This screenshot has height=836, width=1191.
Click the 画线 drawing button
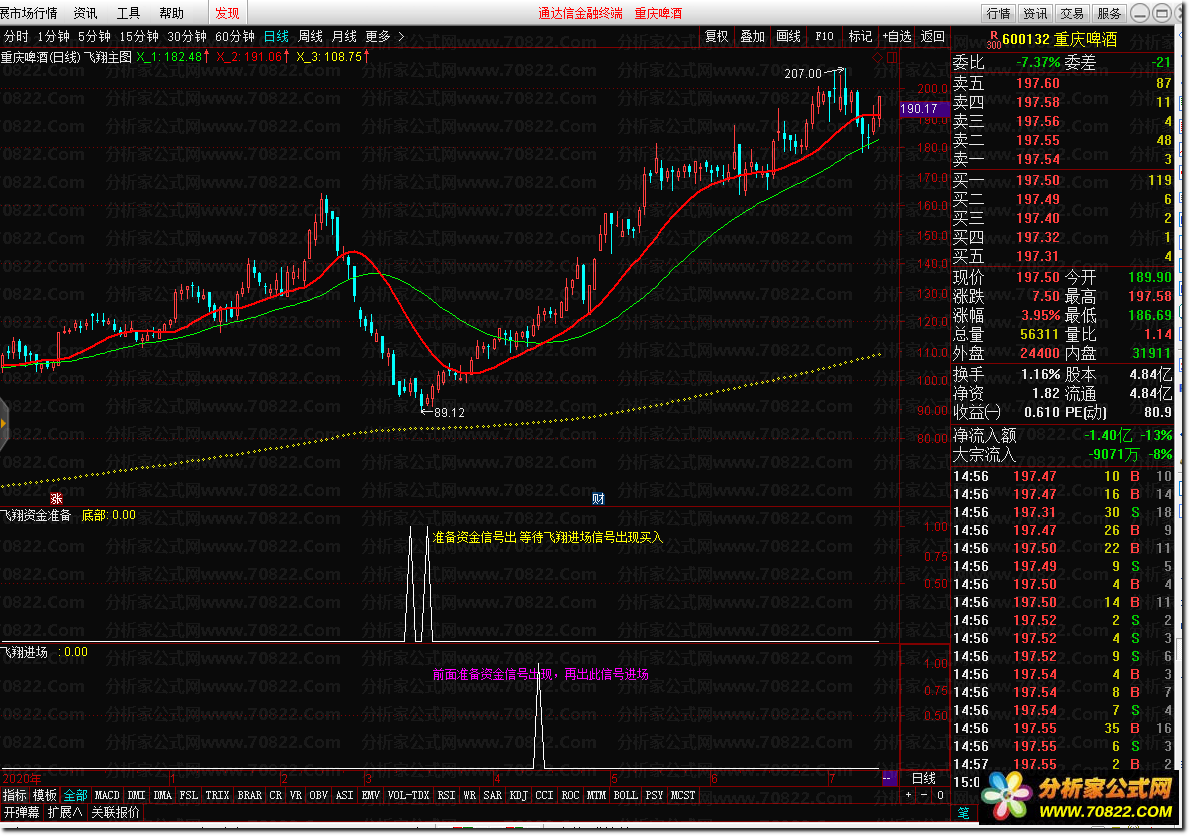[x=788, y=36]
